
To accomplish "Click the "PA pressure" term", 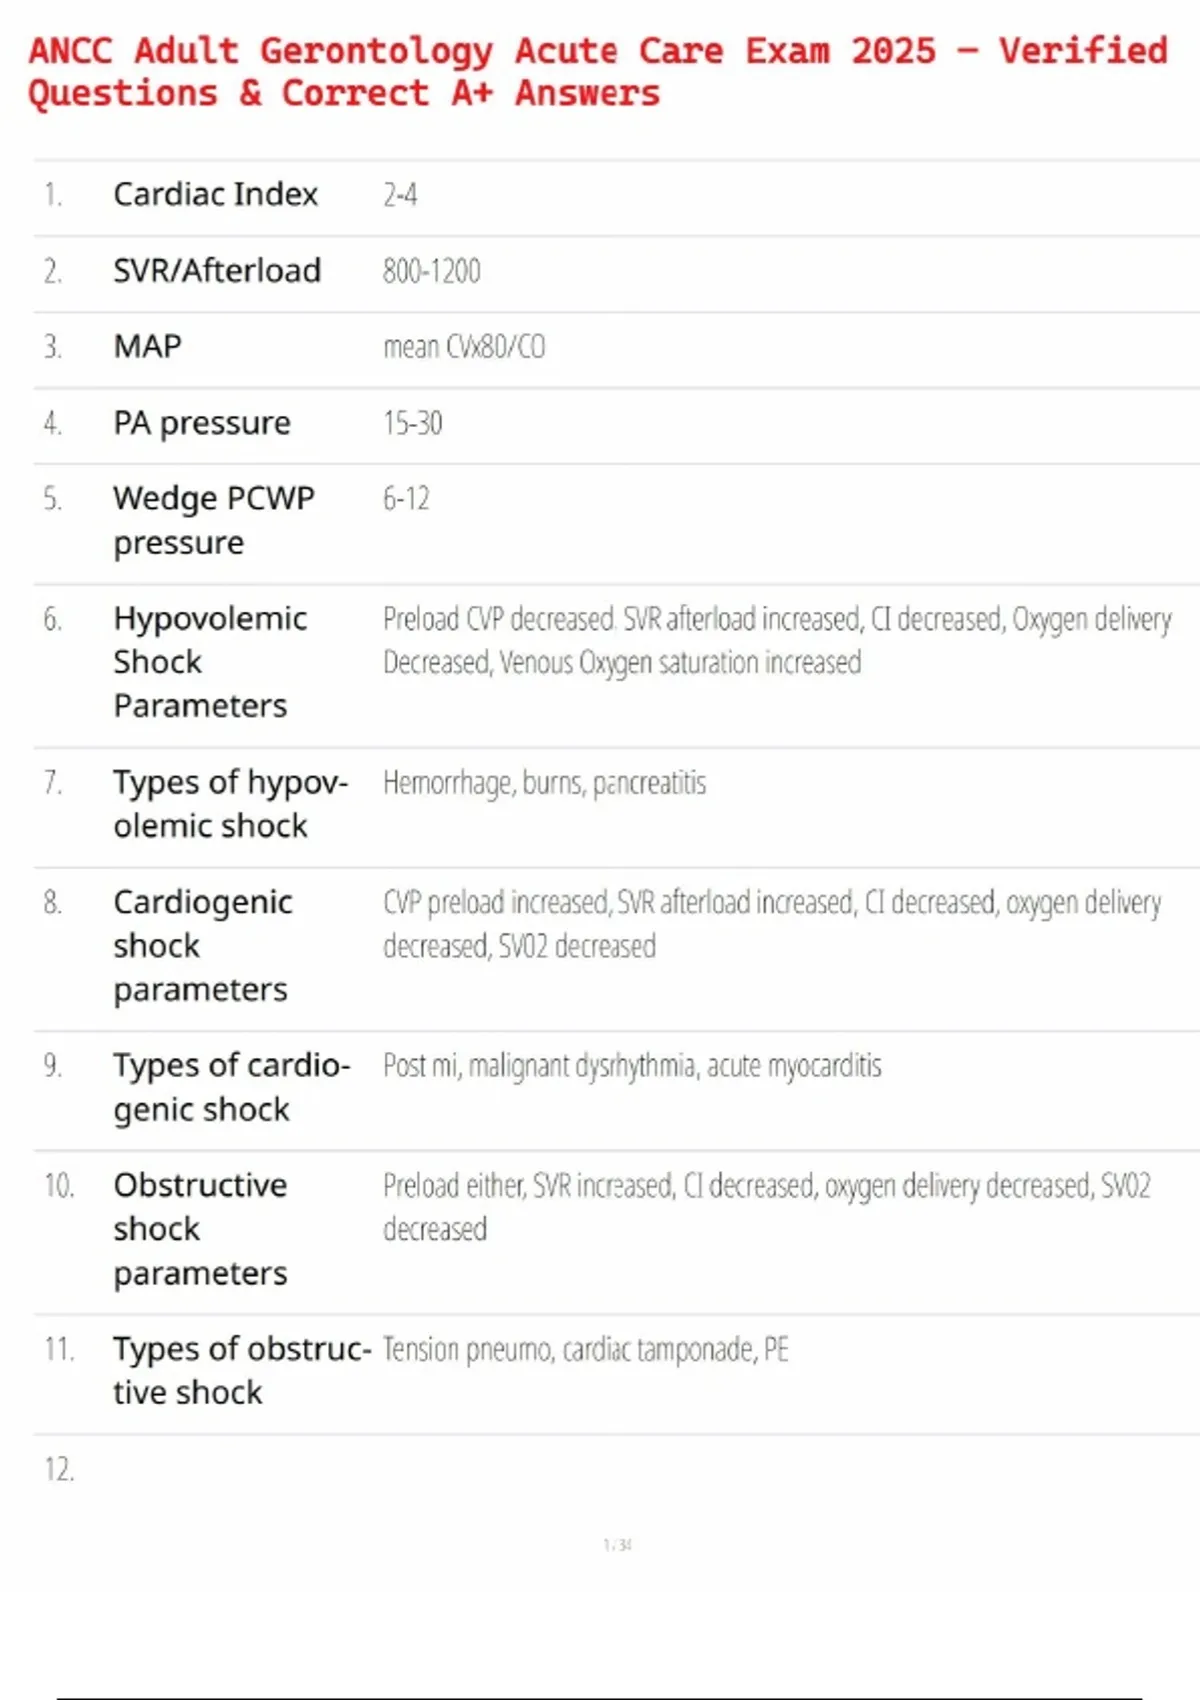I will click(202, 423).
